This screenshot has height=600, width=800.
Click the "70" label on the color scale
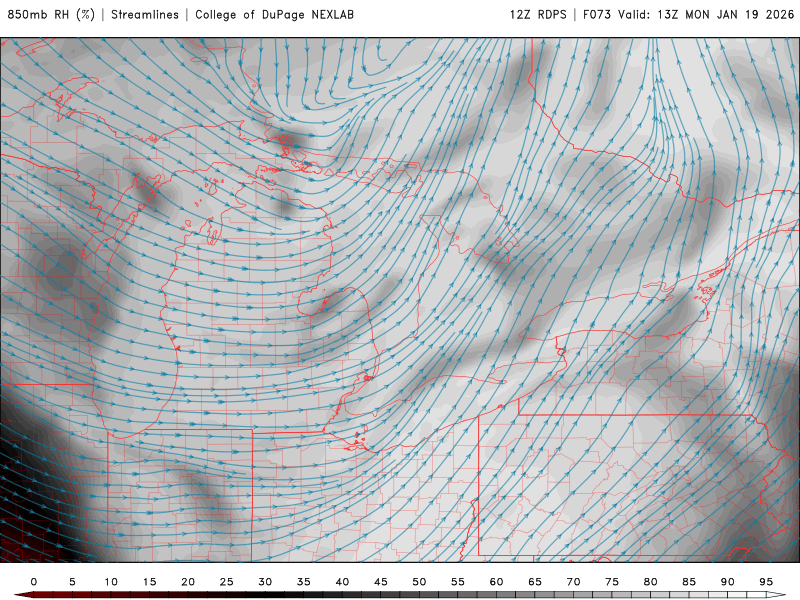(573, 582)
